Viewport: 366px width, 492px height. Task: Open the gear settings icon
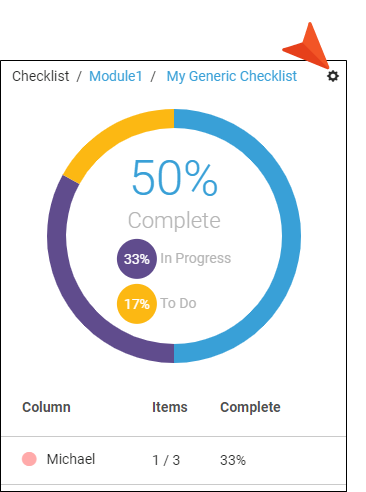tap(333, 76)
